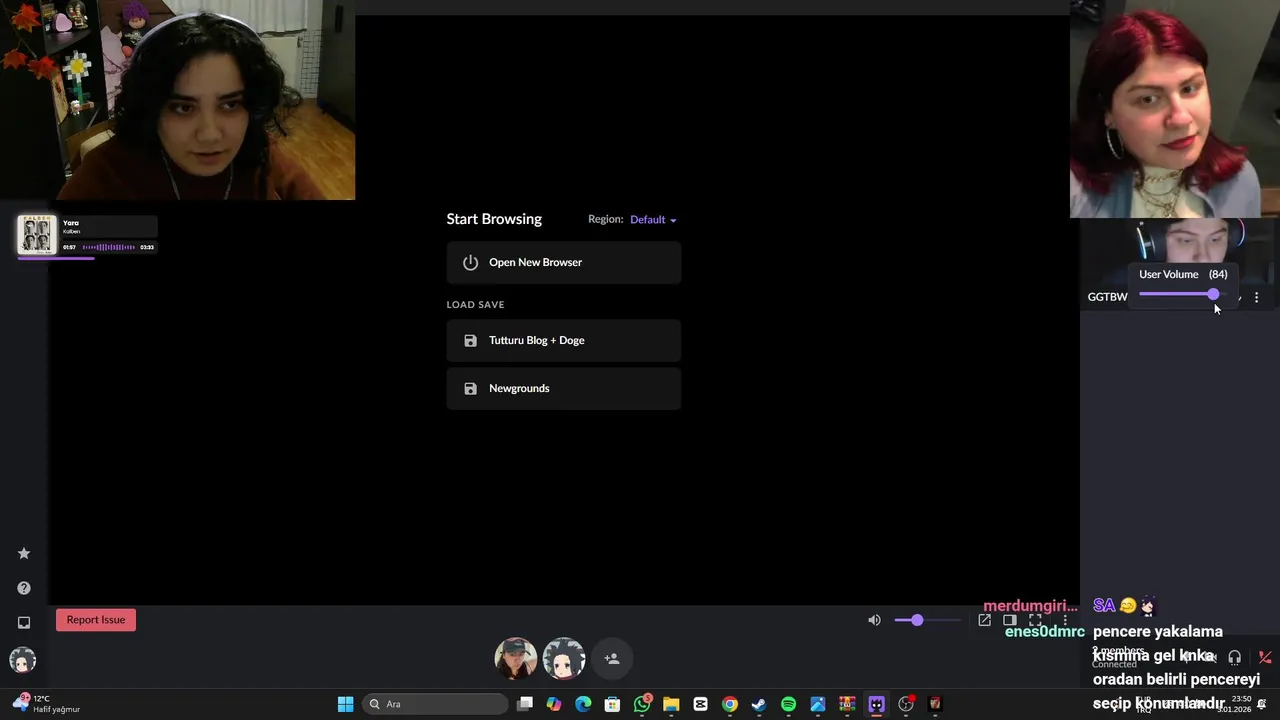This screenshot has height=720, width=1280.
Task: Open the WinRAR icon in the taskbar
Action: pos(847,704)
